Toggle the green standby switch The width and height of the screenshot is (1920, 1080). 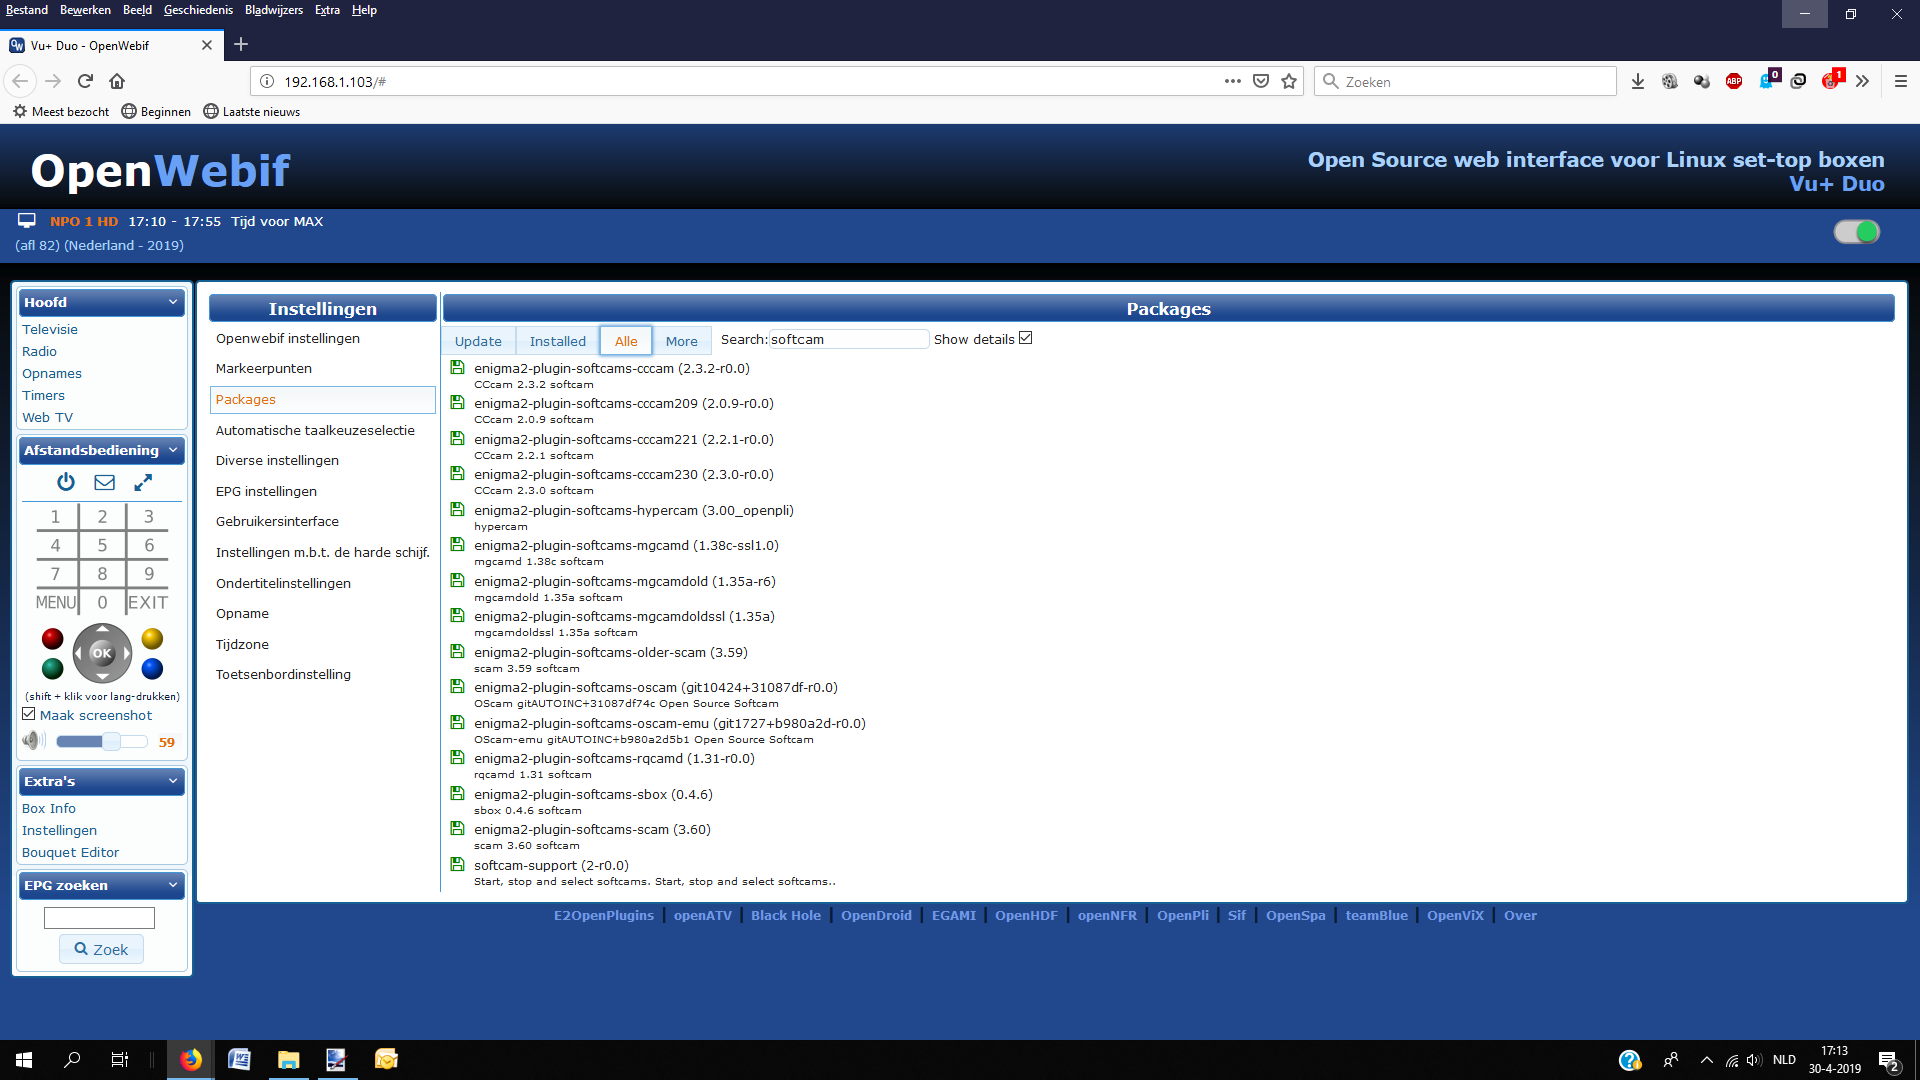point(1857,232)
